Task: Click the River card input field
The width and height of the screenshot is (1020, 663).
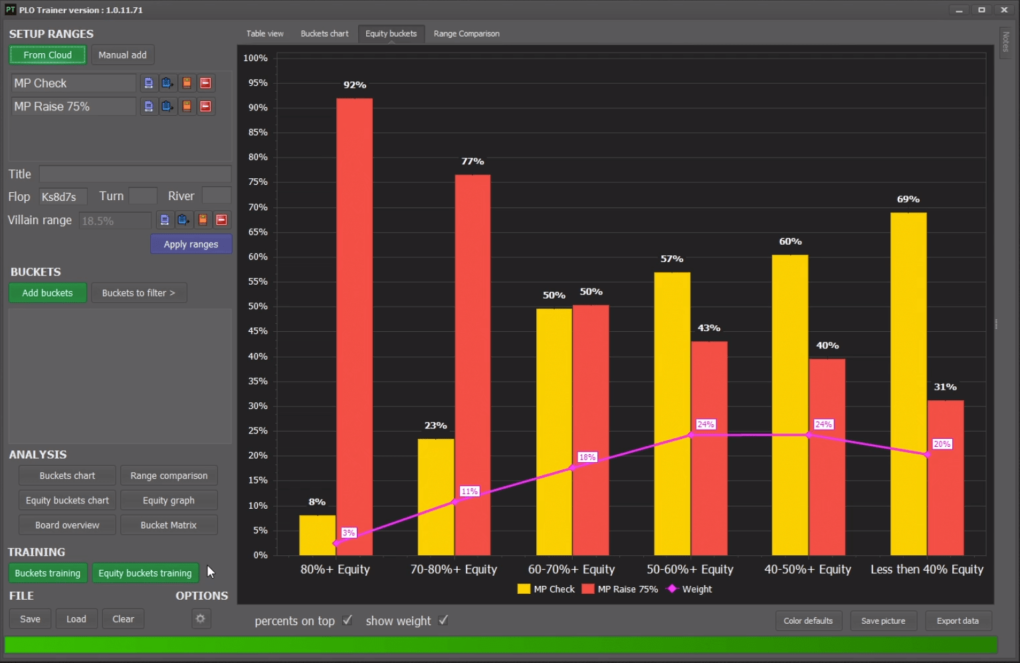Action: click(x=216, y=196)
